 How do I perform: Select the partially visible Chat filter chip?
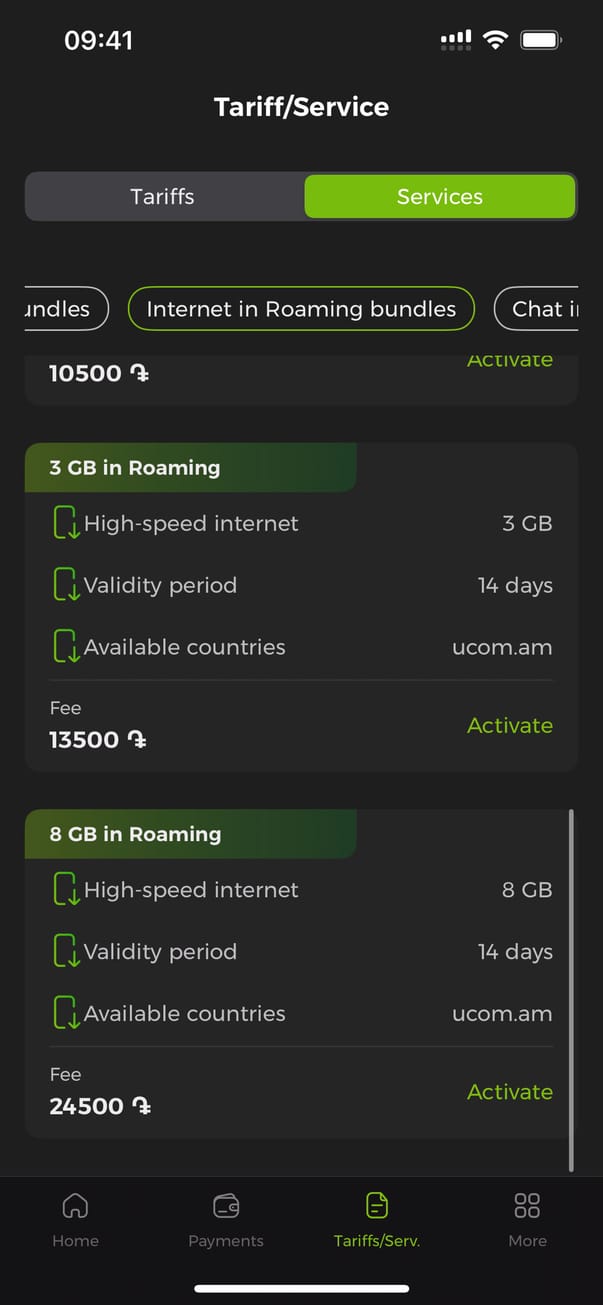pyautogui.click(x=538, y=309)
